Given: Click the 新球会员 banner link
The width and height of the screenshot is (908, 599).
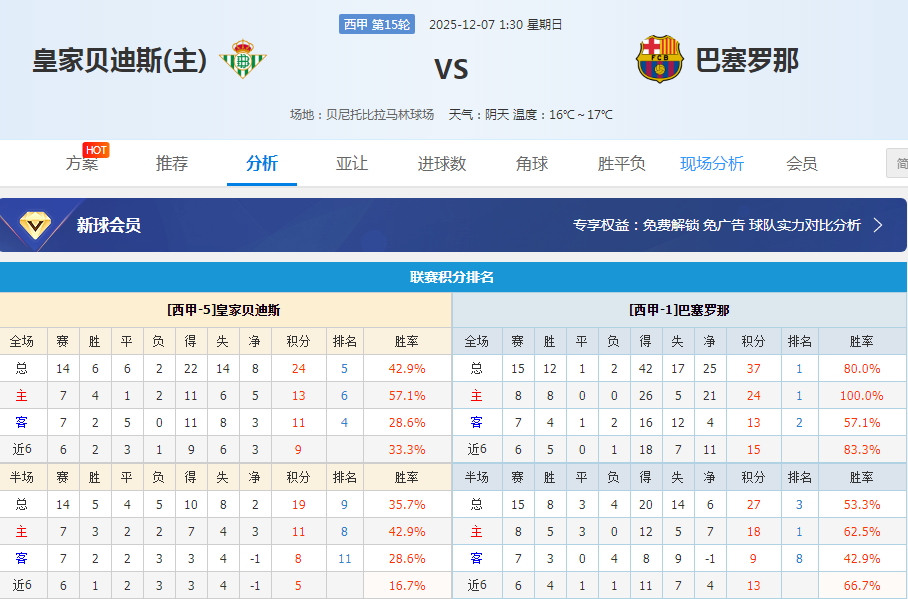Looking at the screenshot, I should [107, 226].
